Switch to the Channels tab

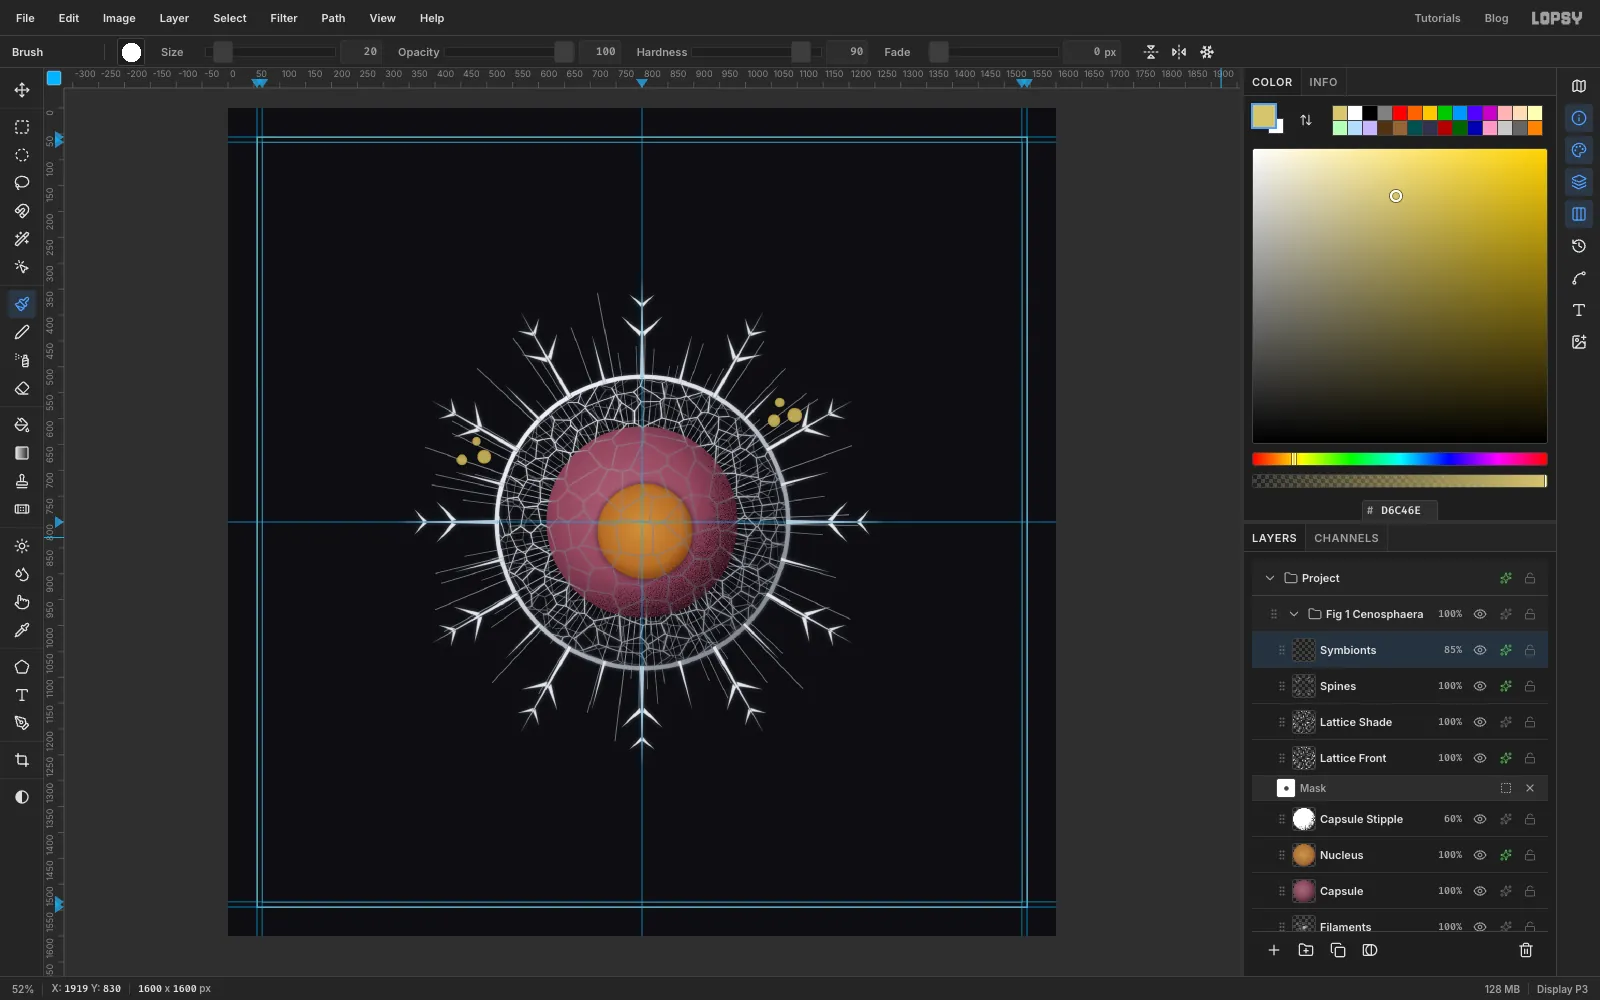[x=1346, y=538]
